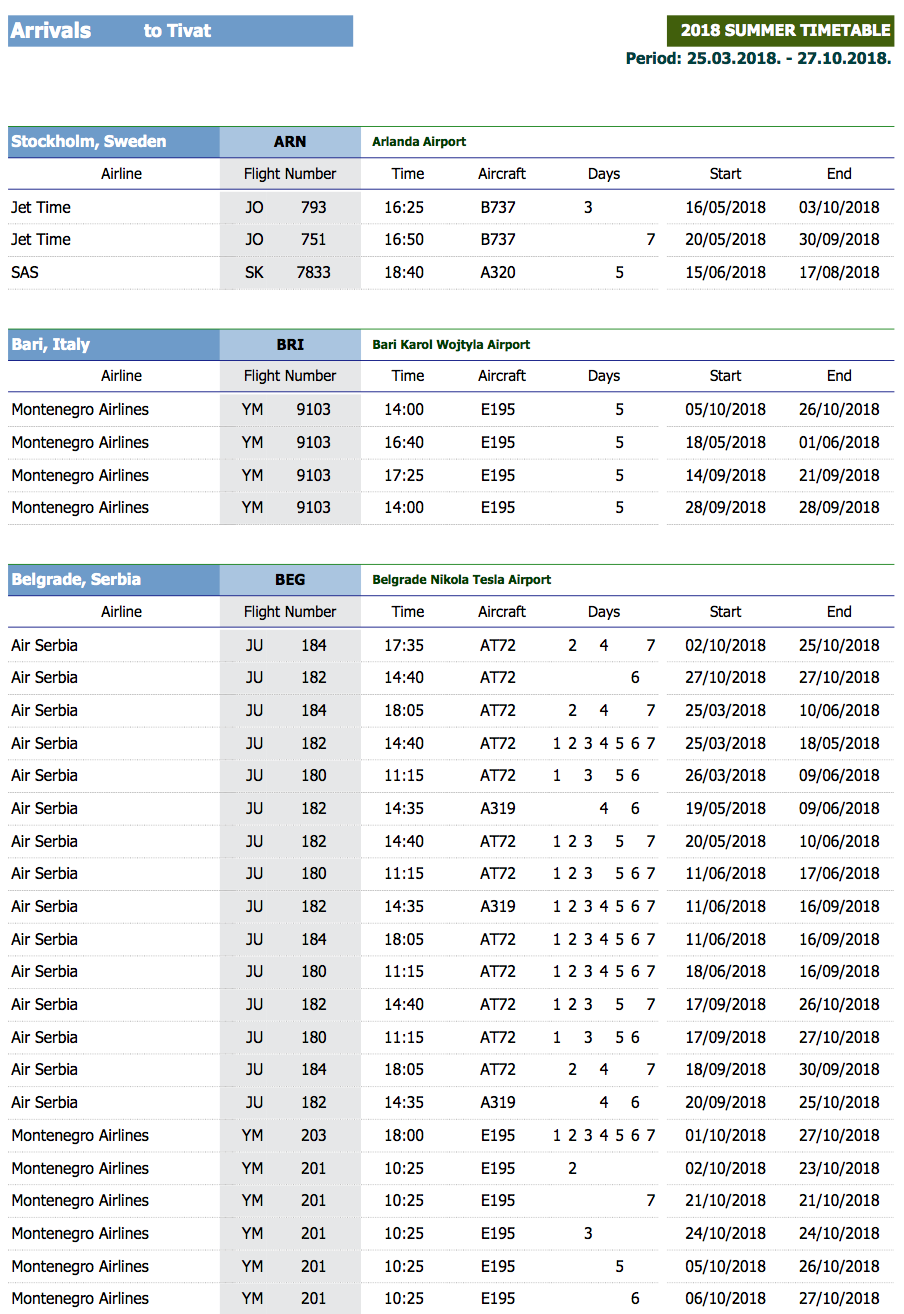The height and width of the screenshot is (1314, 904).
Task: Click flight number '793' for Jet Time
Action: [x=313, y=208]
